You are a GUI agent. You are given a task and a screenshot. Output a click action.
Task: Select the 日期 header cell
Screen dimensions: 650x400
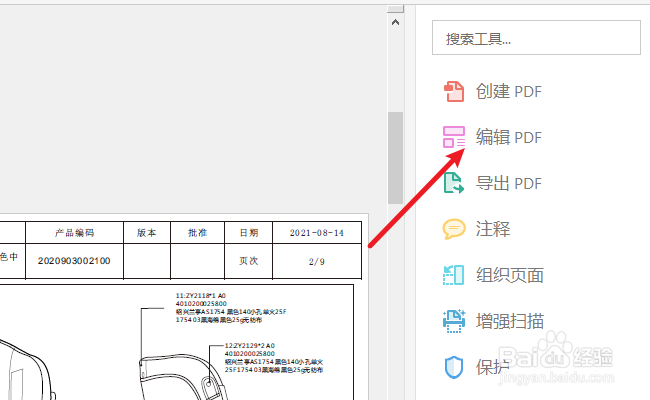click(249, 233)
